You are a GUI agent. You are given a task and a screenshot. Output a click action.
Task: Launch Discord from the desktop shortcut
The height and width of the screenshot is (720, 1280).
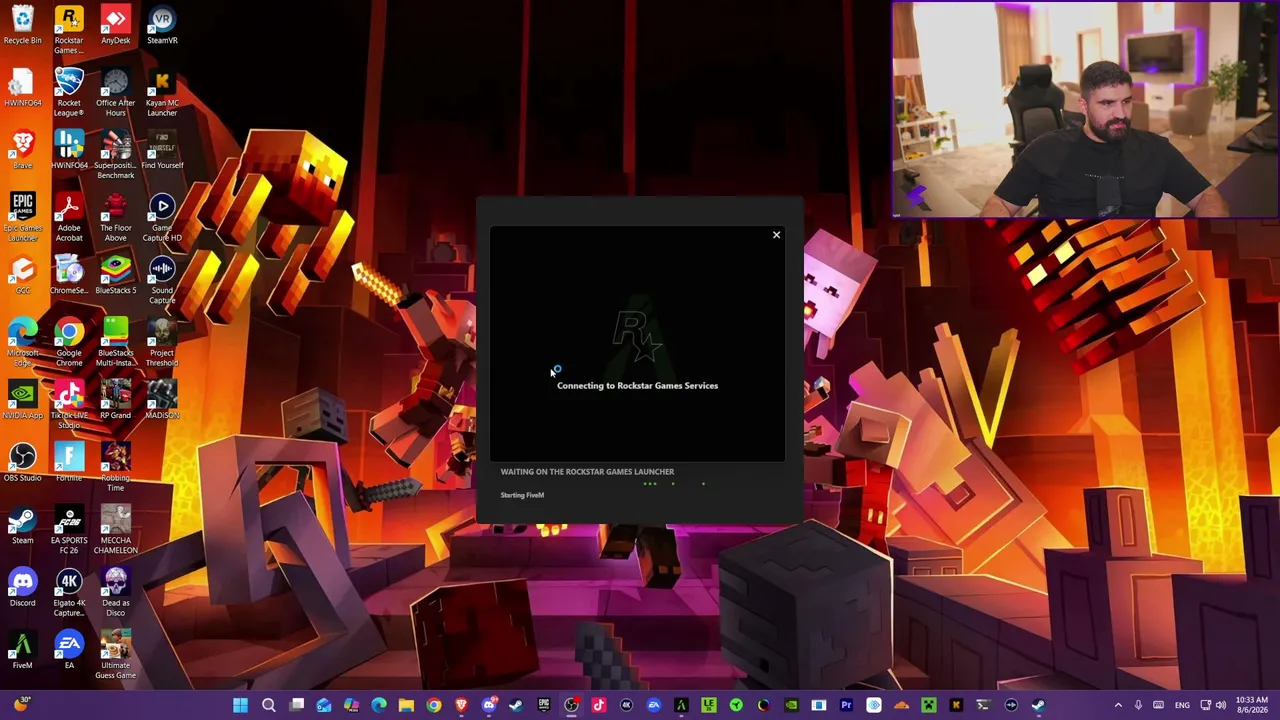pos(22,588)
